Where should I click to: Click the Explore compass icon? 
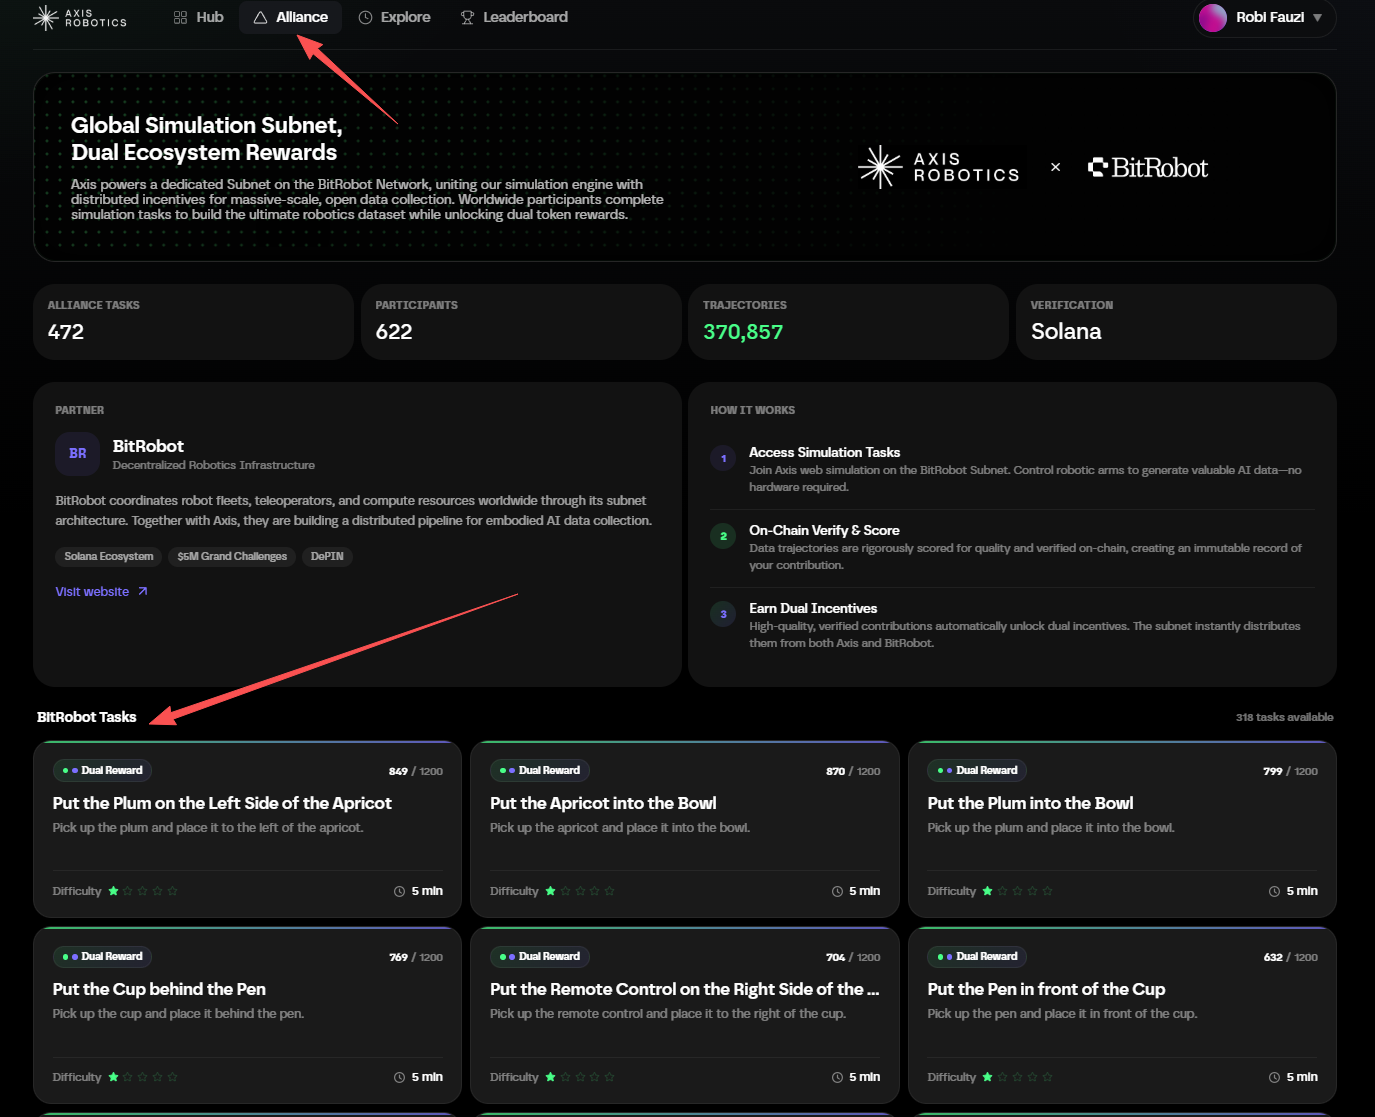(365, 17)
